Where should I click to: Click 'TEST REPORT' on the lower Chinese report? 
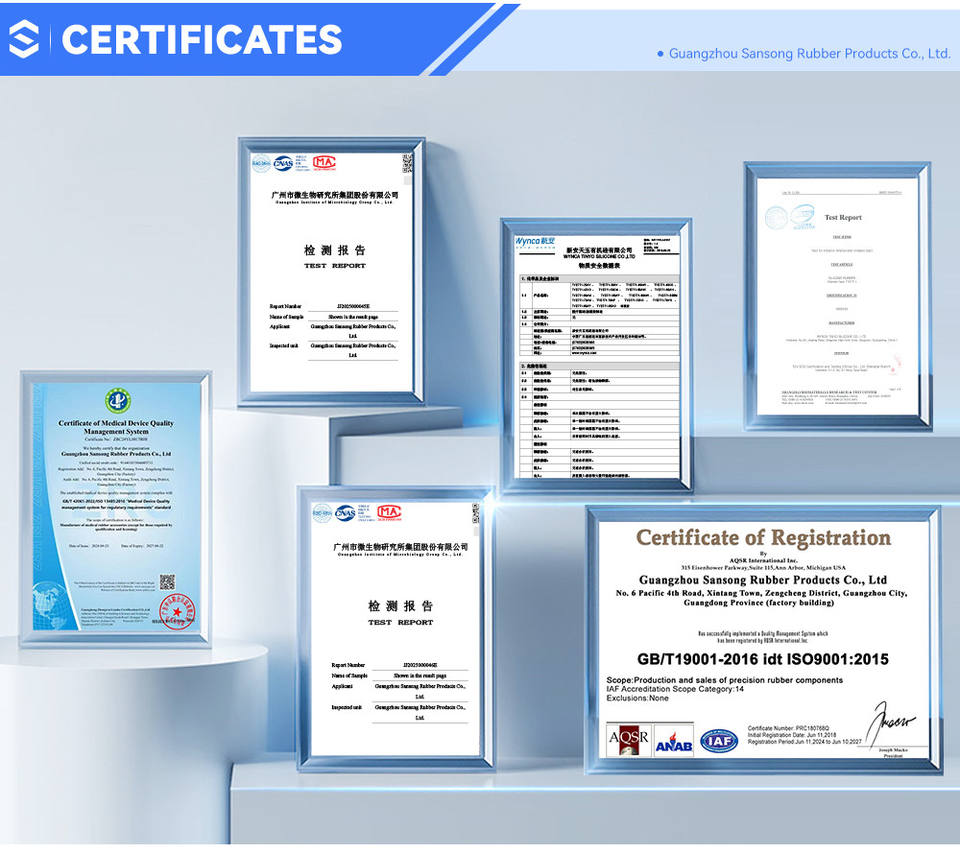point(400,622)
